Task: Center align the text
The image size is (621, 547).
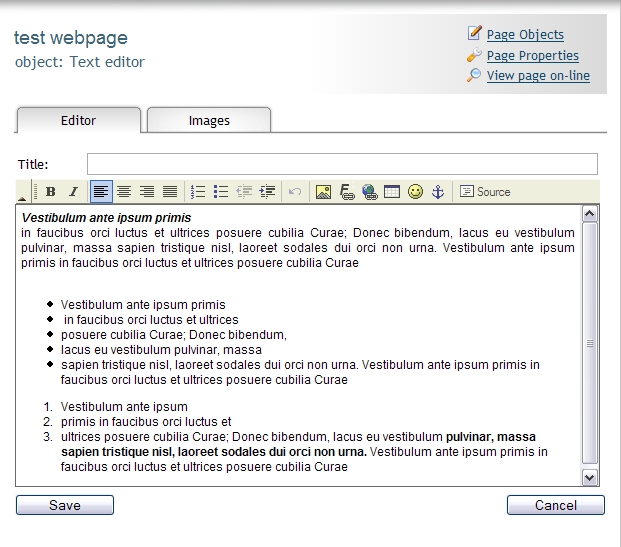Action: (x=124, y=192)
